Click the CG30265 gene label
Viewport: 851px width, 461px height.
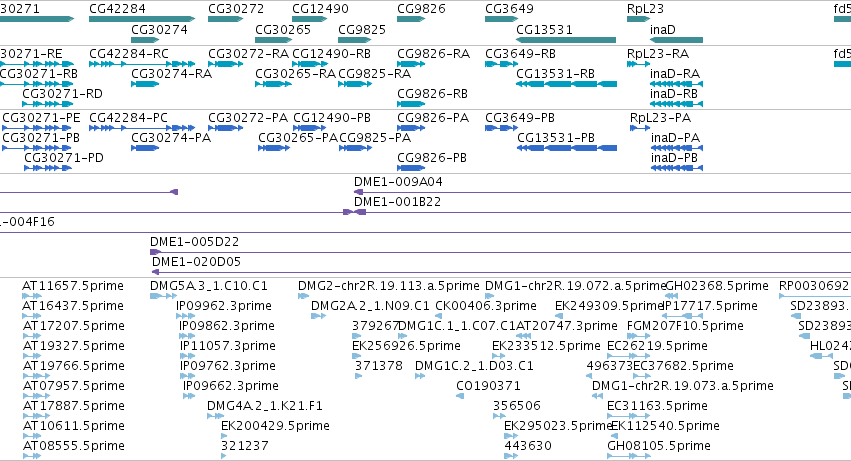(x=283, y=29)
